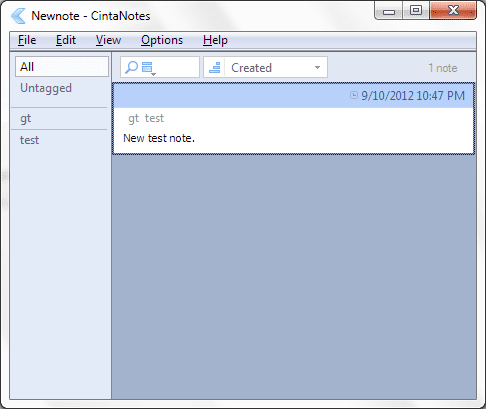Filter notes by the test tag in the sidebar
This screenshot has width=486, height=409.
coord(30,140)
